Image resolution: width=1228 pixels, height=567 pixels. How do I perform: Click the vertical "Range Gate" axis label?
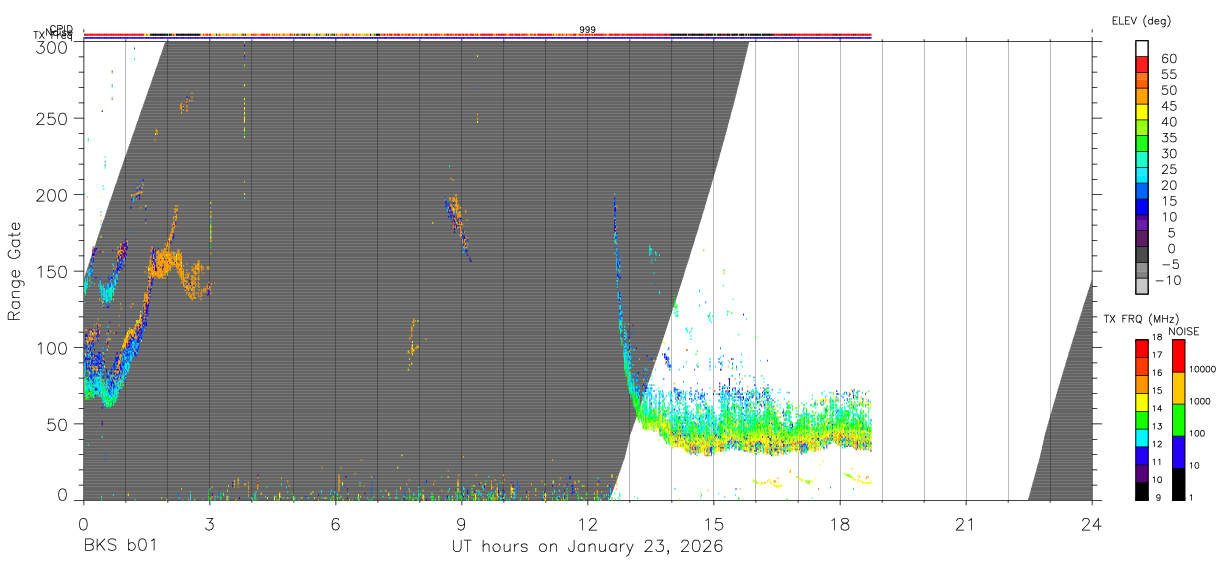pos(15,271)
